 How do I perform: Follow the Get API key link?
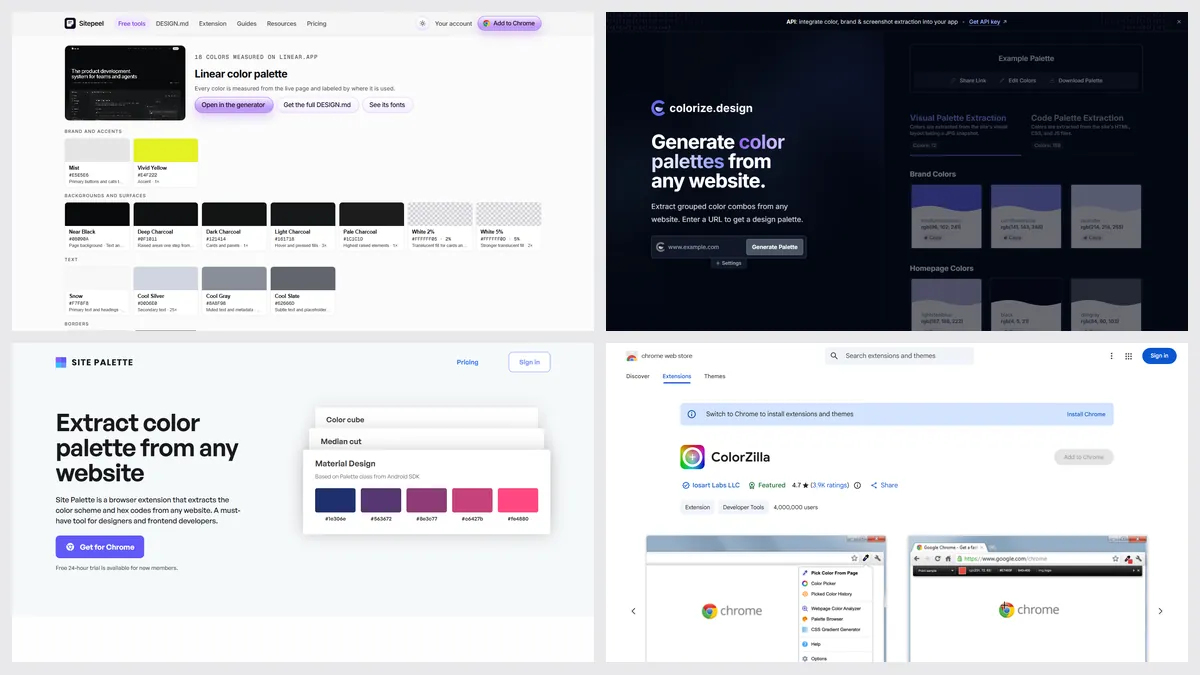[x=988, y=21]
